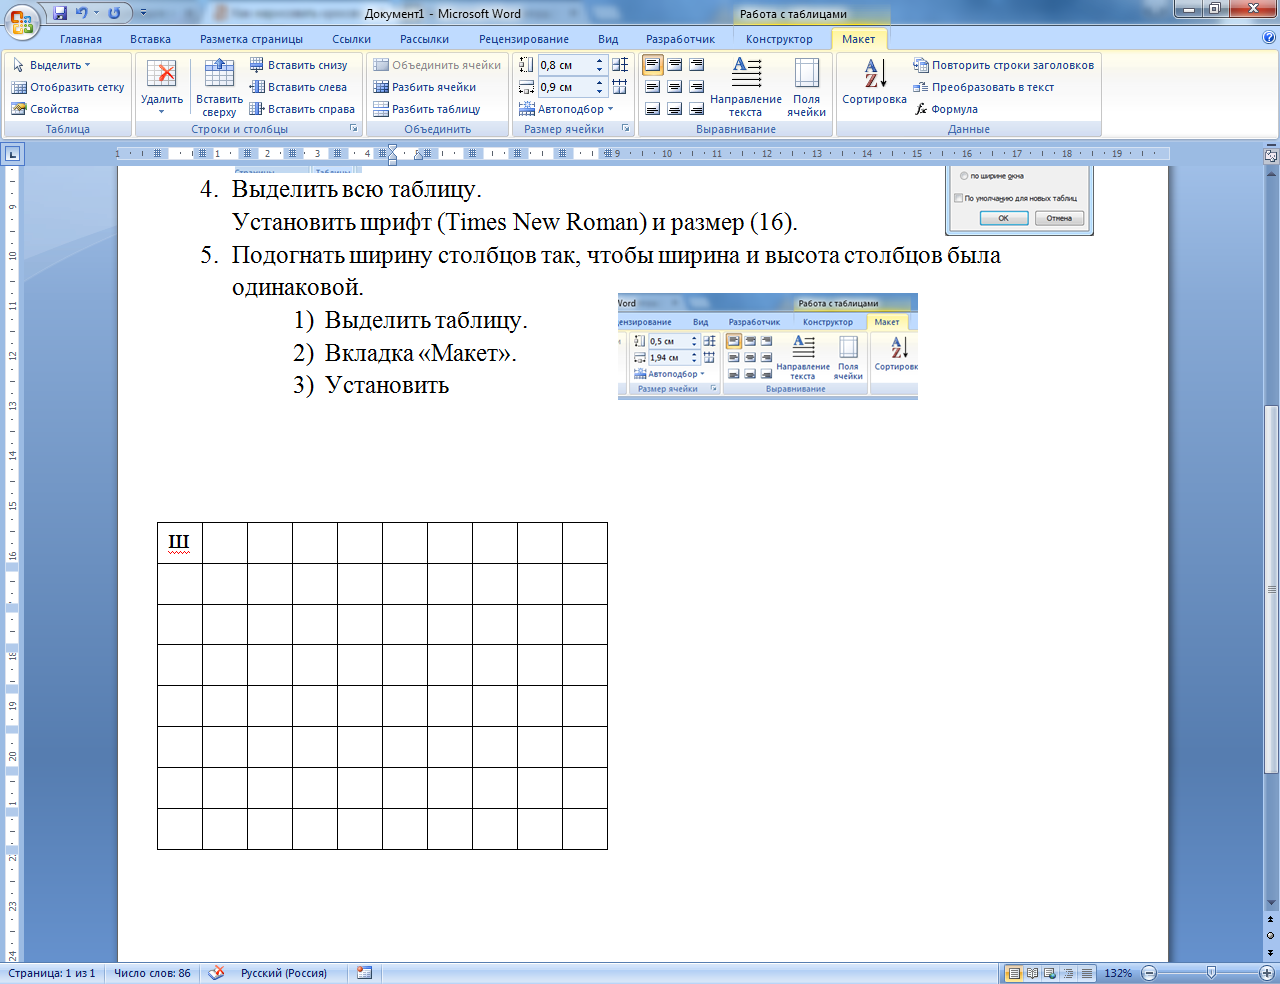Click Вставить справа button
Screen dimensions: 1280x984
tap(302, 109)
